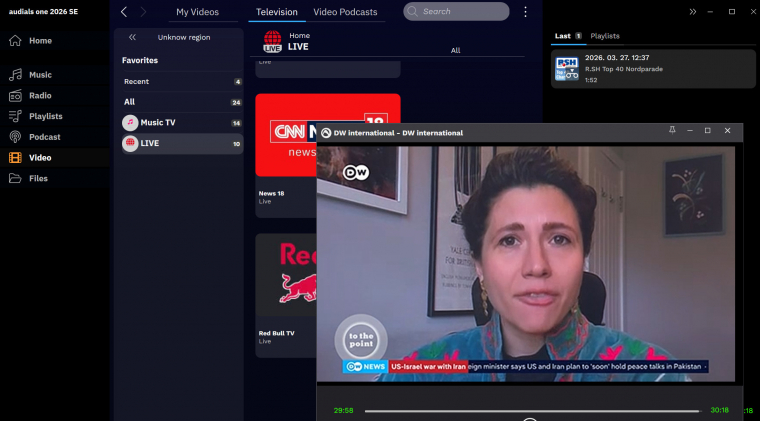Select Playlists in the left sidebar
760x421 pixels.
tap(45, 116)
